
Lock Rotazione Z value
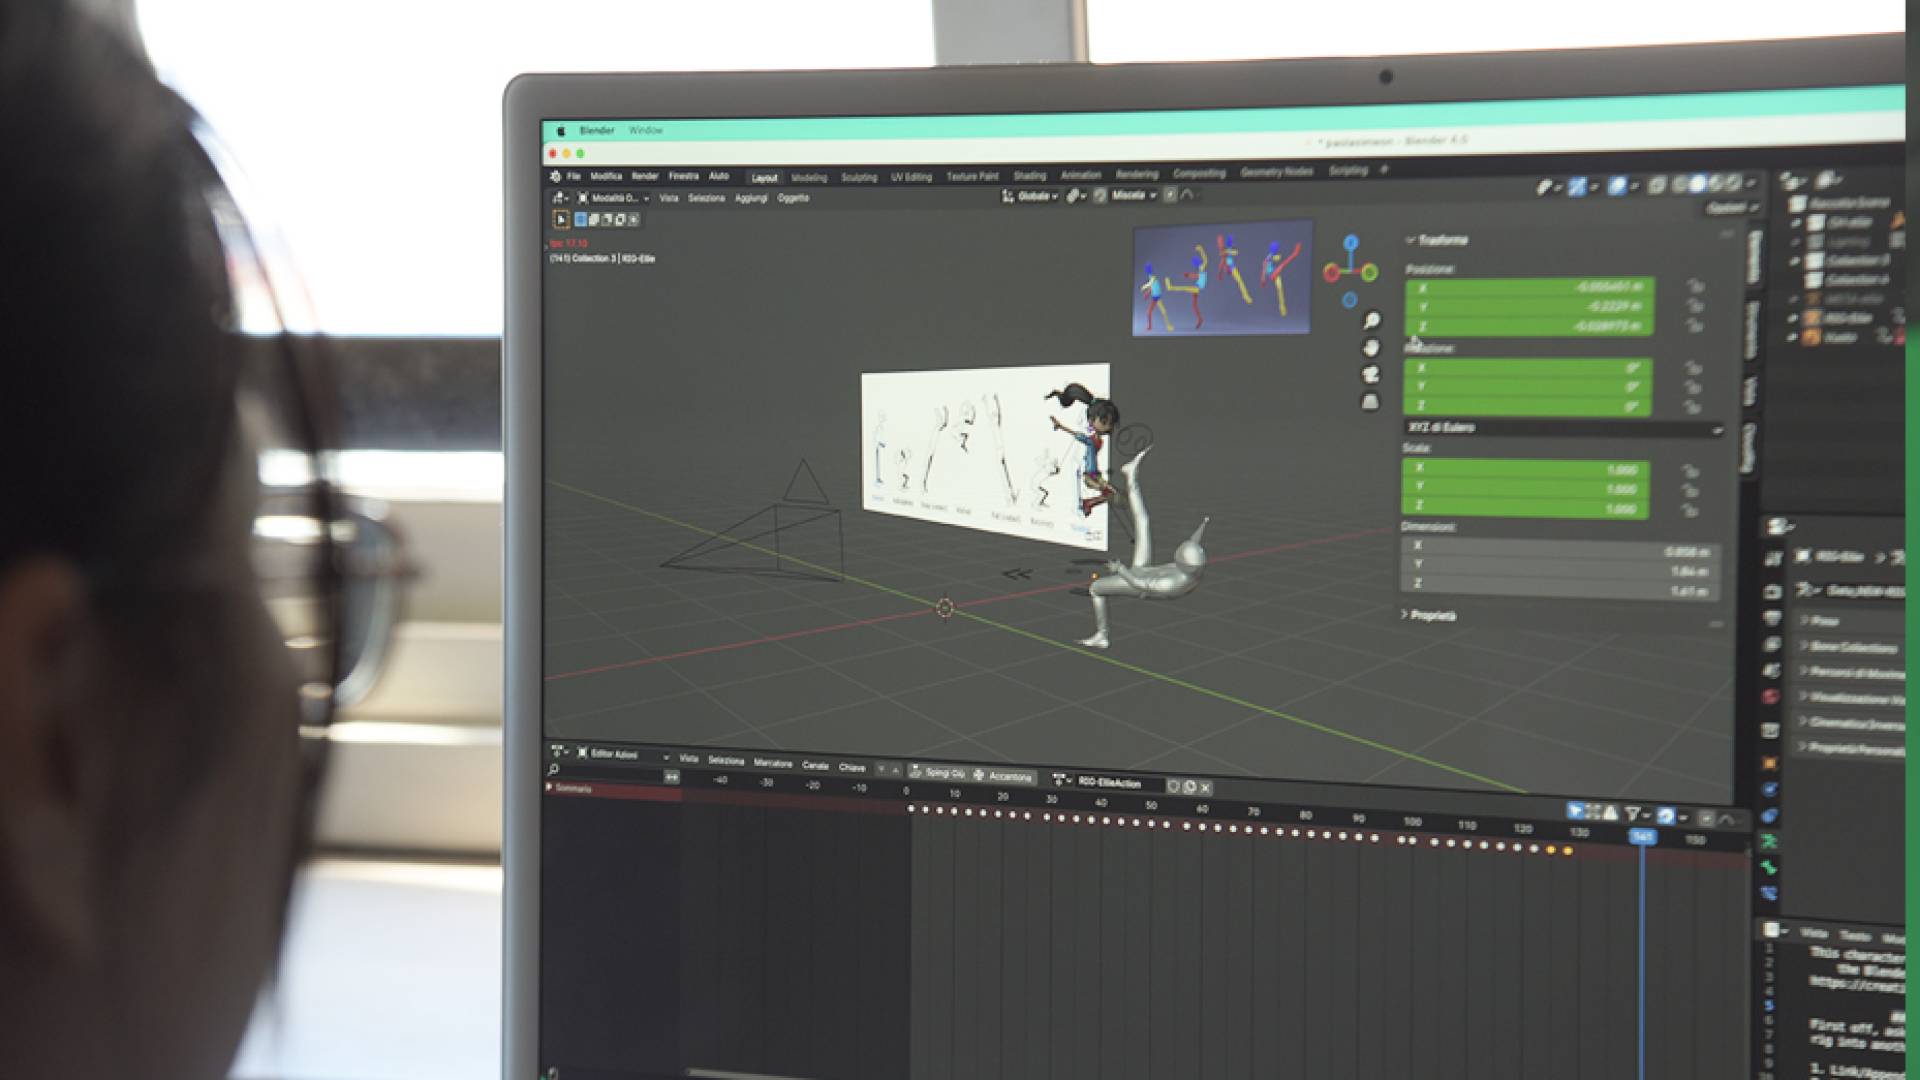pos(1692,407)
